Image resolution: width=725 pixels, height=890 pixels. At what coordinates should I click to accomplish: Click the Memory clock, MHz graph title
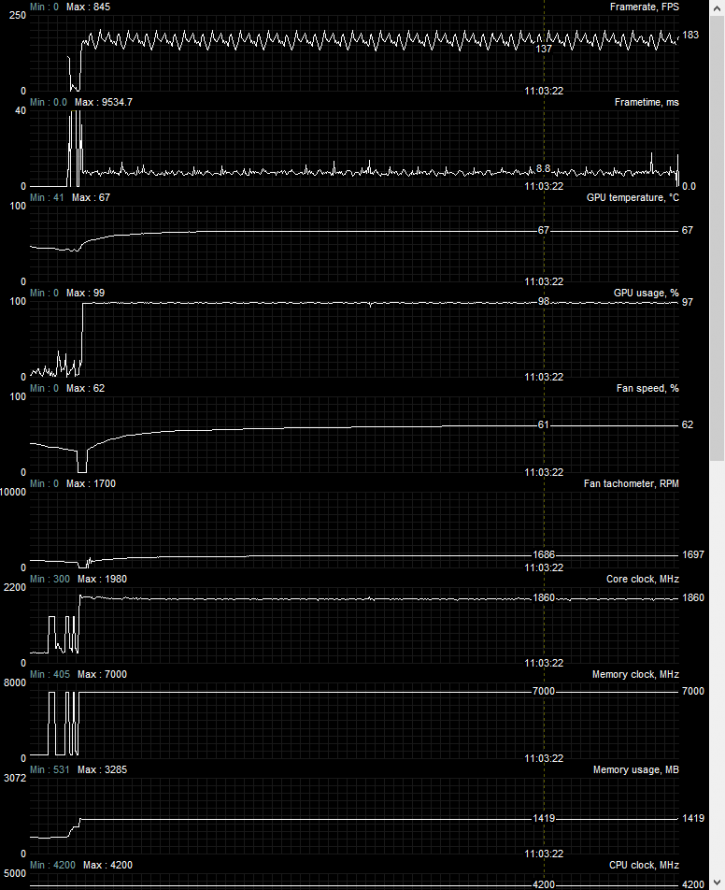coord(635,674)
